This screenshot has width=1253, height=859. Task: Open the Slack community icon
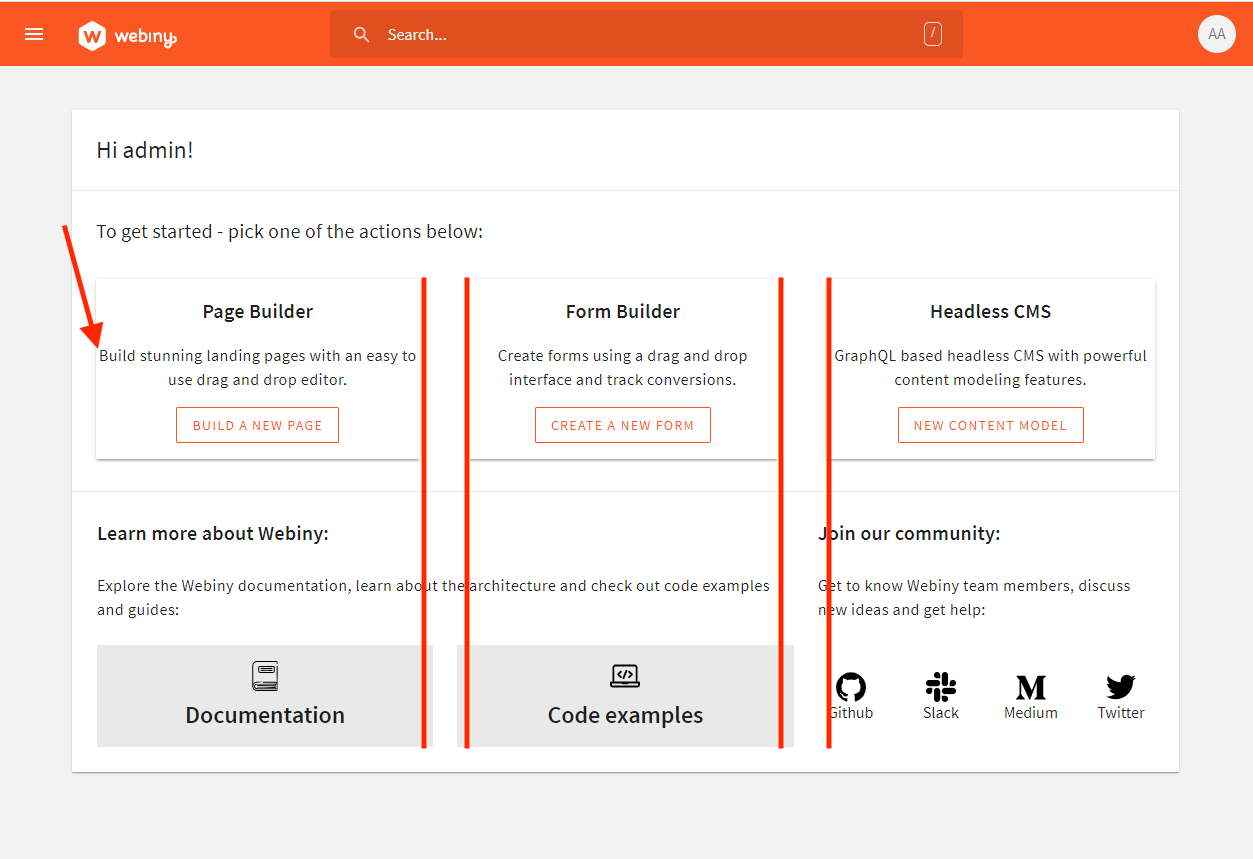[941, 686]
